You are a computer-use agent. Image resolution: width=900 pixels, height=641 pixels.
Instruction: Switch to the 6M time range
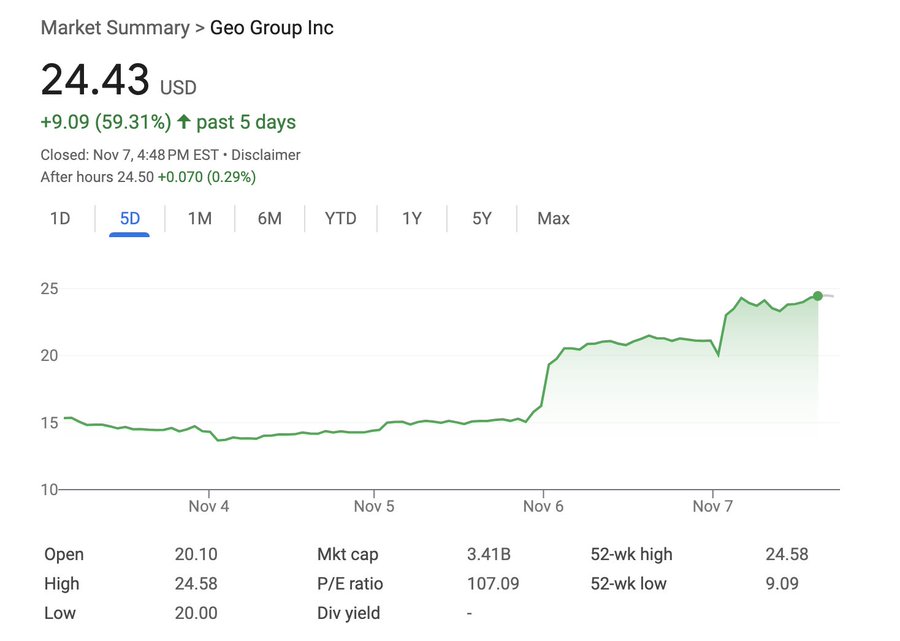click(269, 219)
